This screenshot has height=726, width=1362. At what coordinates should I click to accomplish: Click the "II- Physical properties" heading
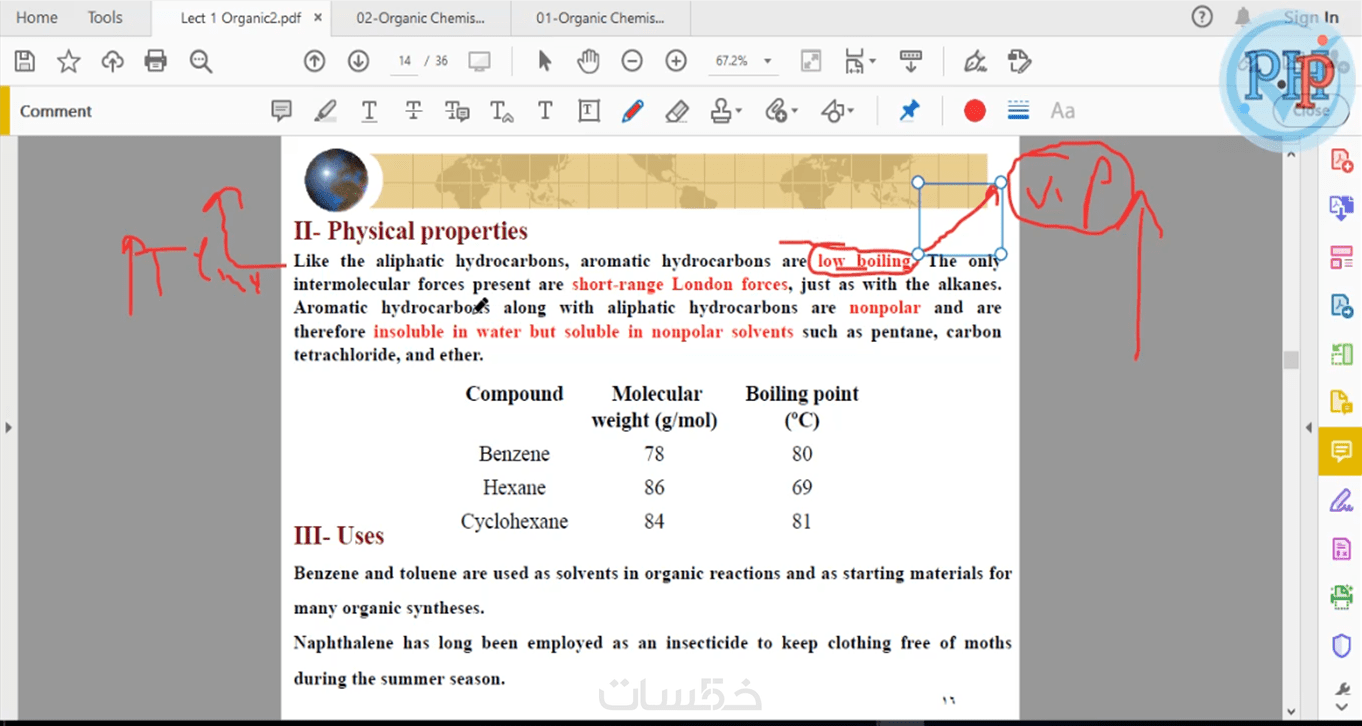click(x=411, y=231)
